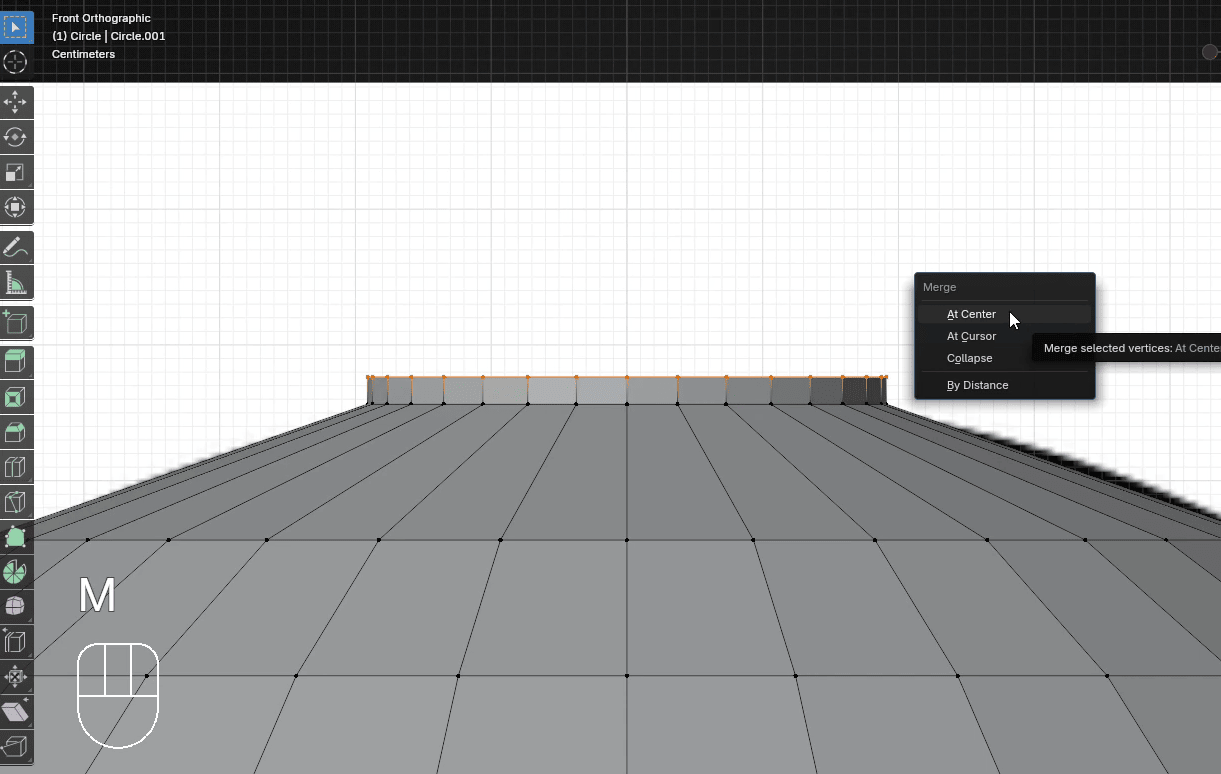Select the Measure tool
Image resolution: width=1221 pixels, height=774 pixels.
[16, 283]
